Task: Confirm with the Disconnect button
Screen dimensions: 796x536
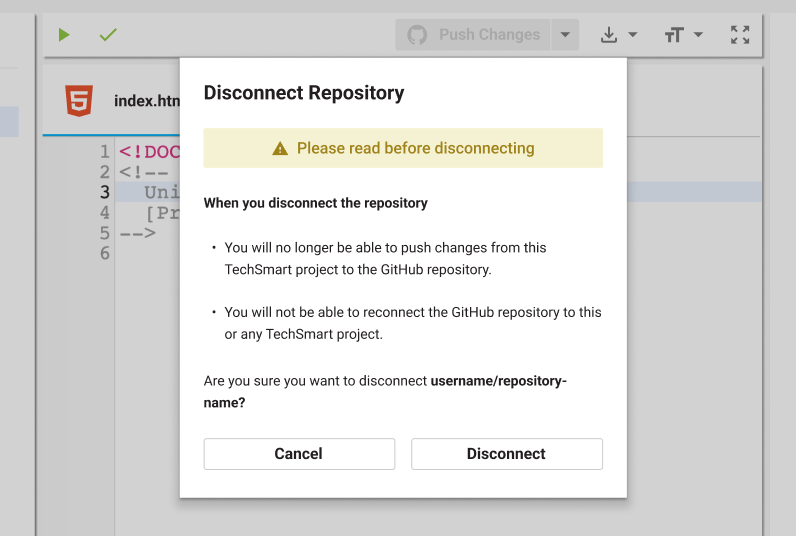Action: point(507,454)
